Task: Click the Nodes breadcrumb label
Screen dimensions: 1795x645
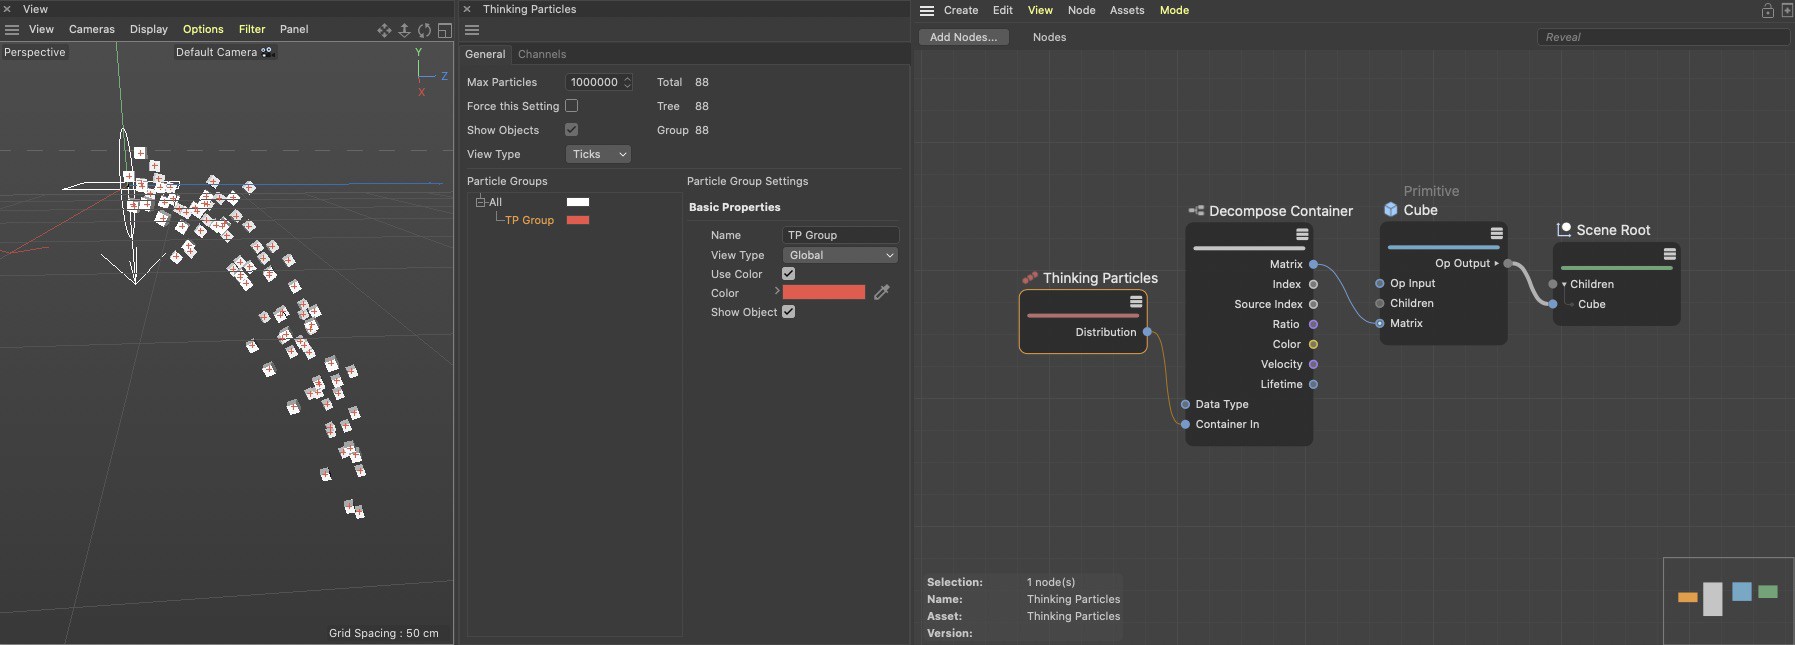Action: pyautogui.click(x=1049, y=37)
